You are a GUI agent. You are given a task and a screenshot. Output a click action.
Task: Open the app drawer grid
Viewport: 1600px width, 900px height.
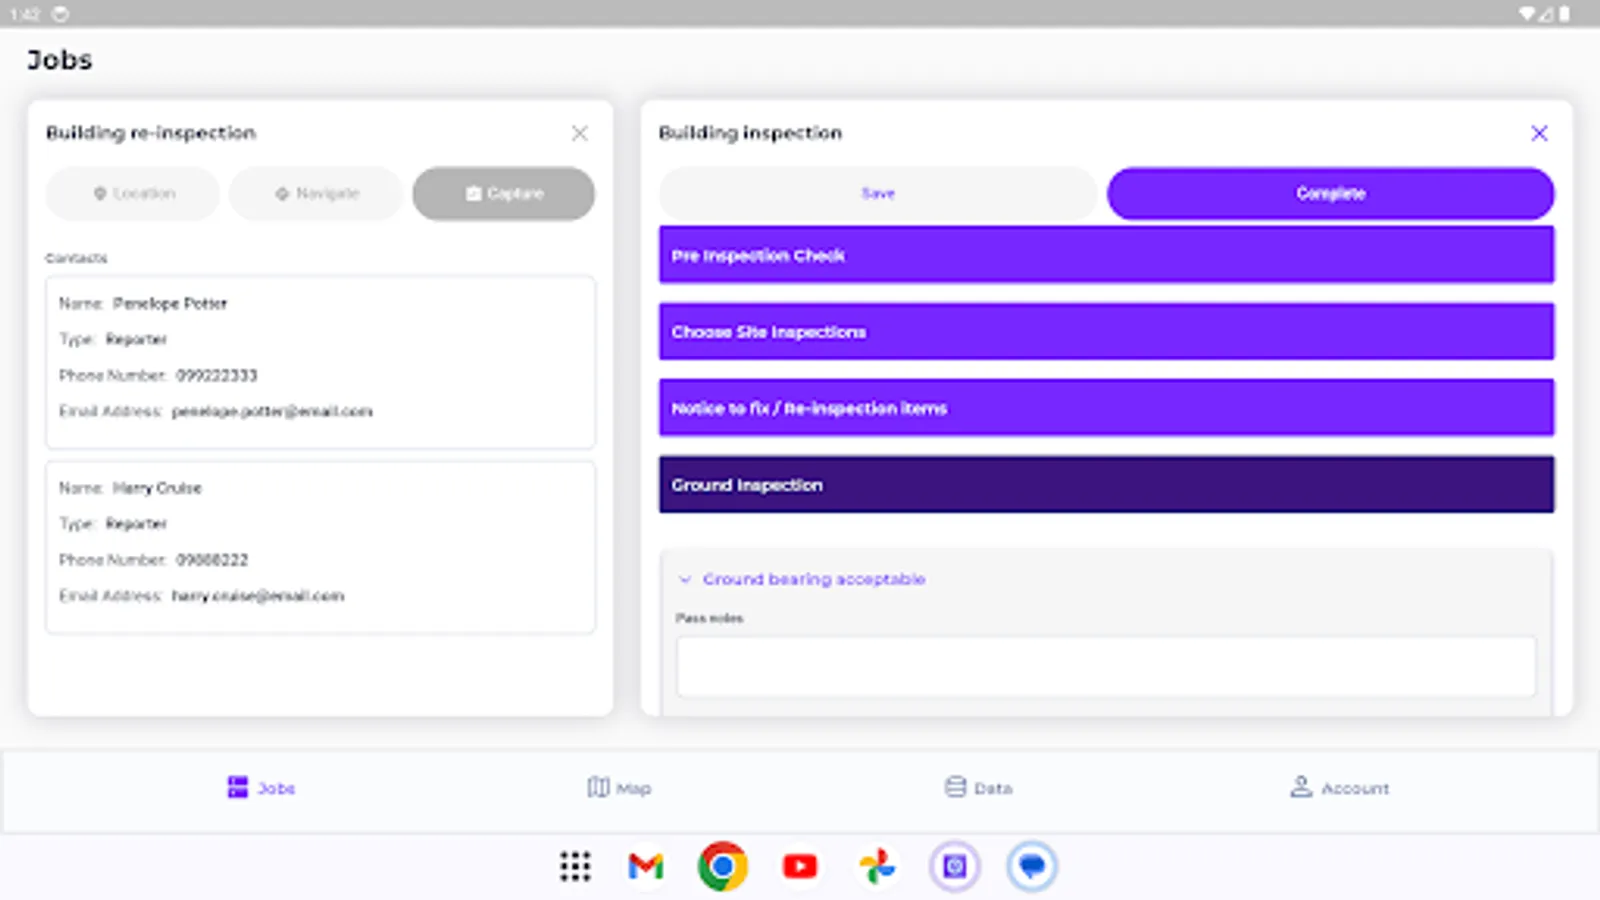click(x=576, y=866)
